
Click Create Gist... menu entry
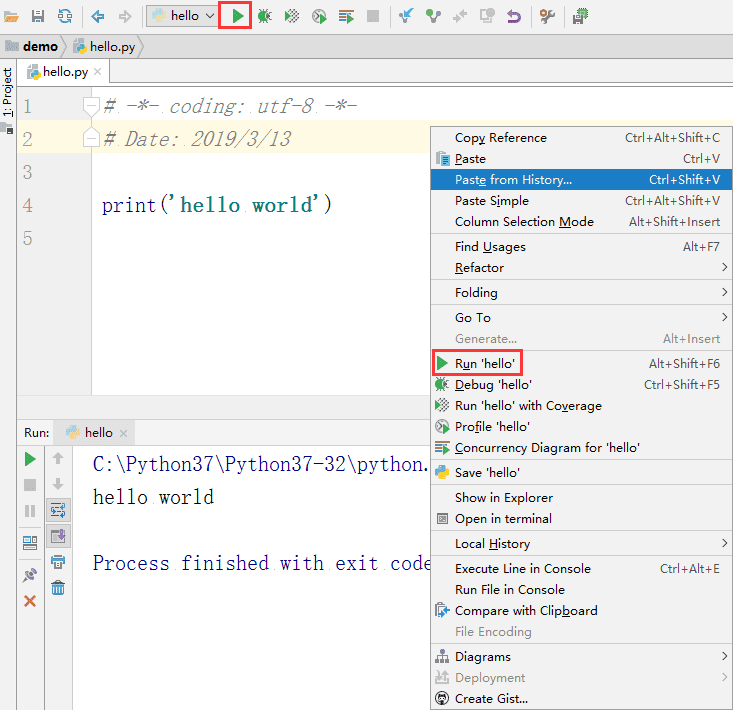point(581,699)
